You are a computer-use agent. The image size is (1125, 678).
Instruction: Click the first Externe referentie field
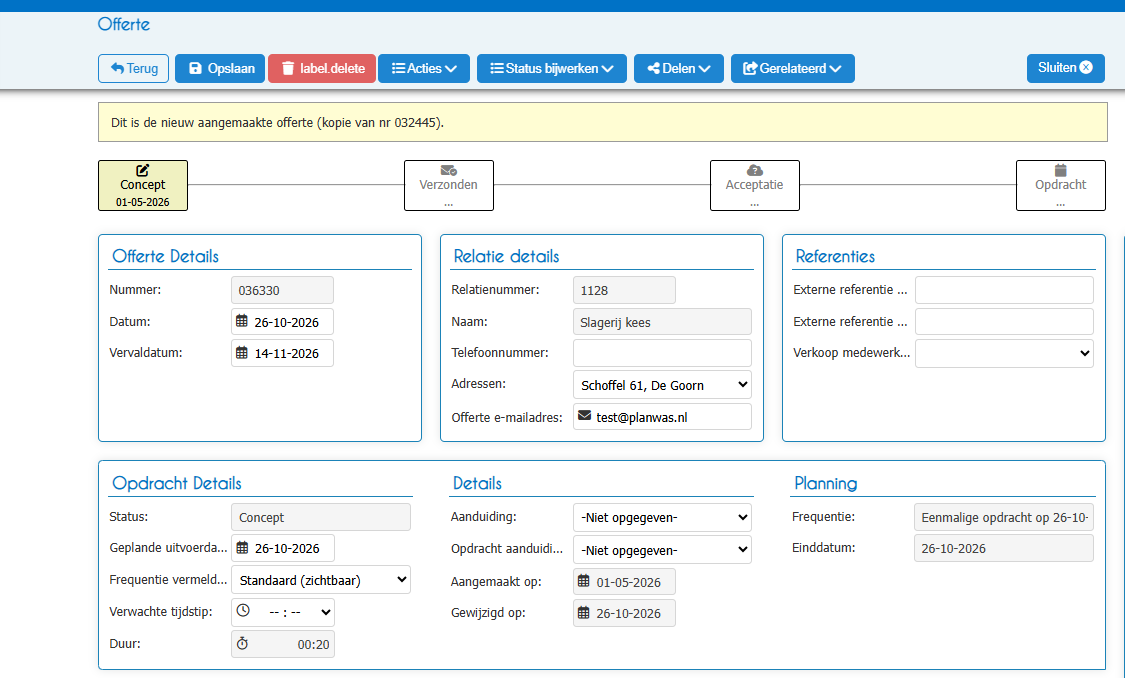(x=1004, y=290)
